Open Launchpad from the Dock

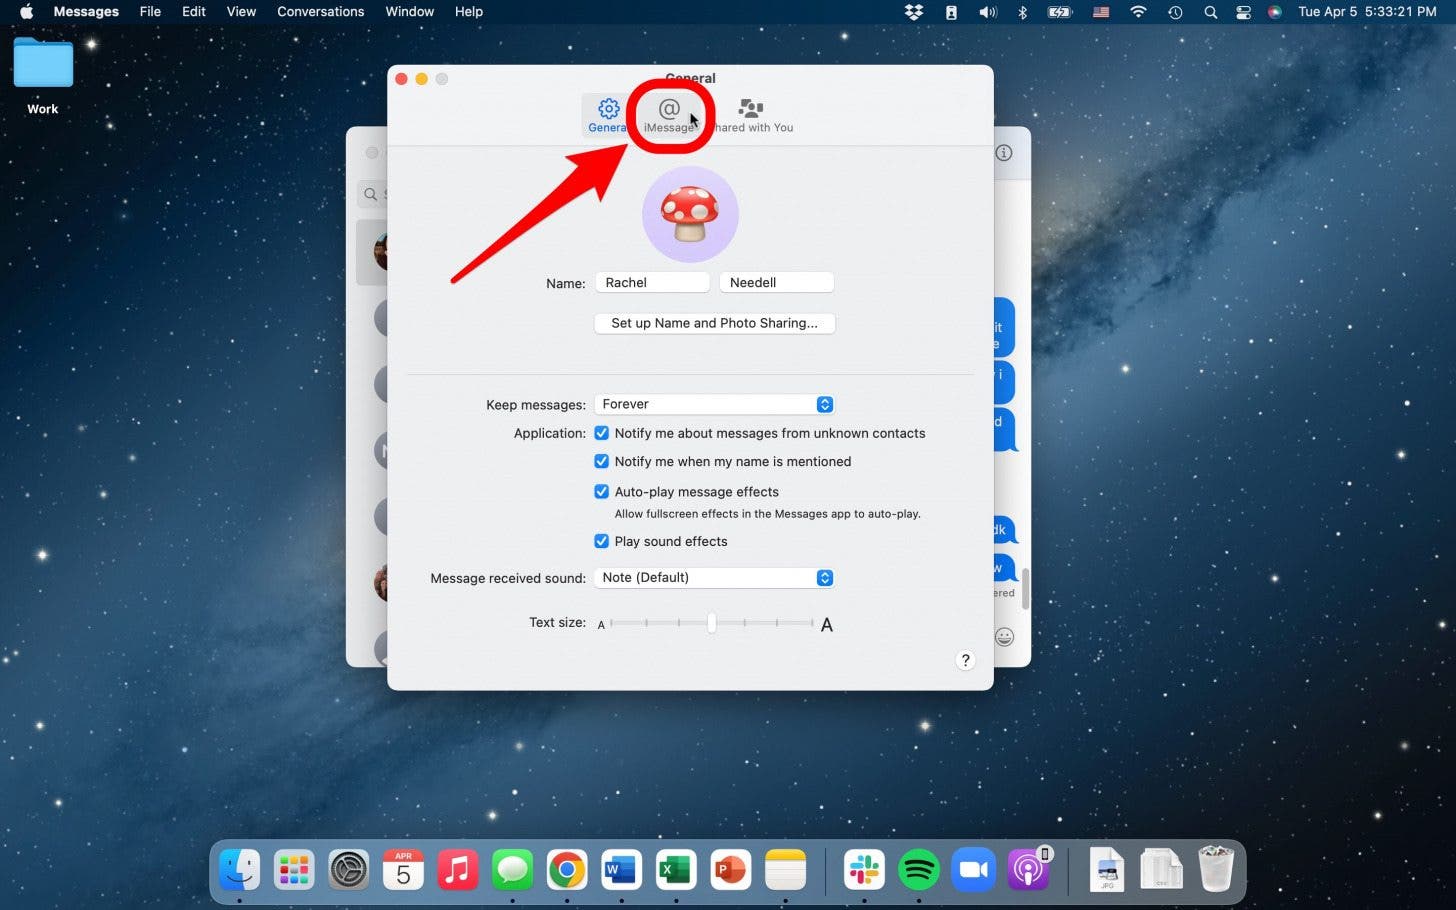pos(293,869)
